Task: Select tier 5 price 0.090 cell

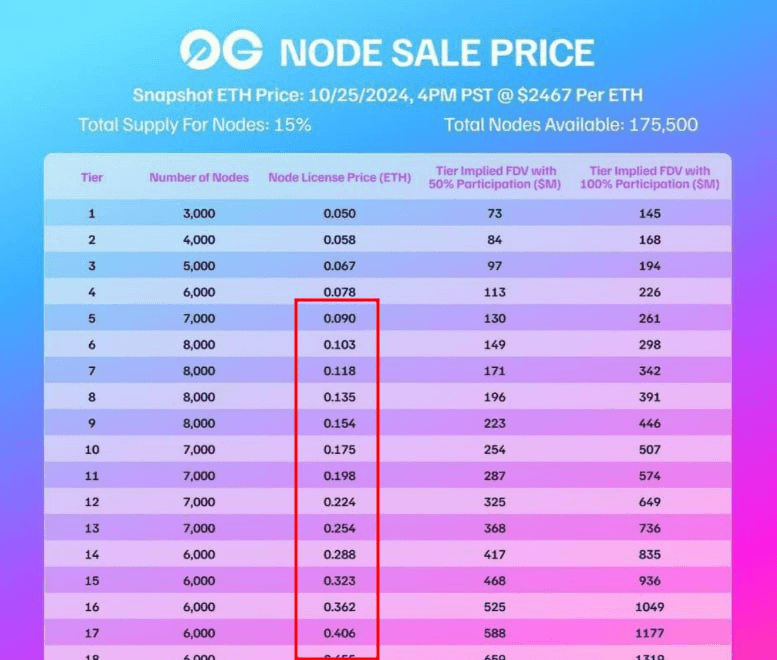Action: (339, 318)
